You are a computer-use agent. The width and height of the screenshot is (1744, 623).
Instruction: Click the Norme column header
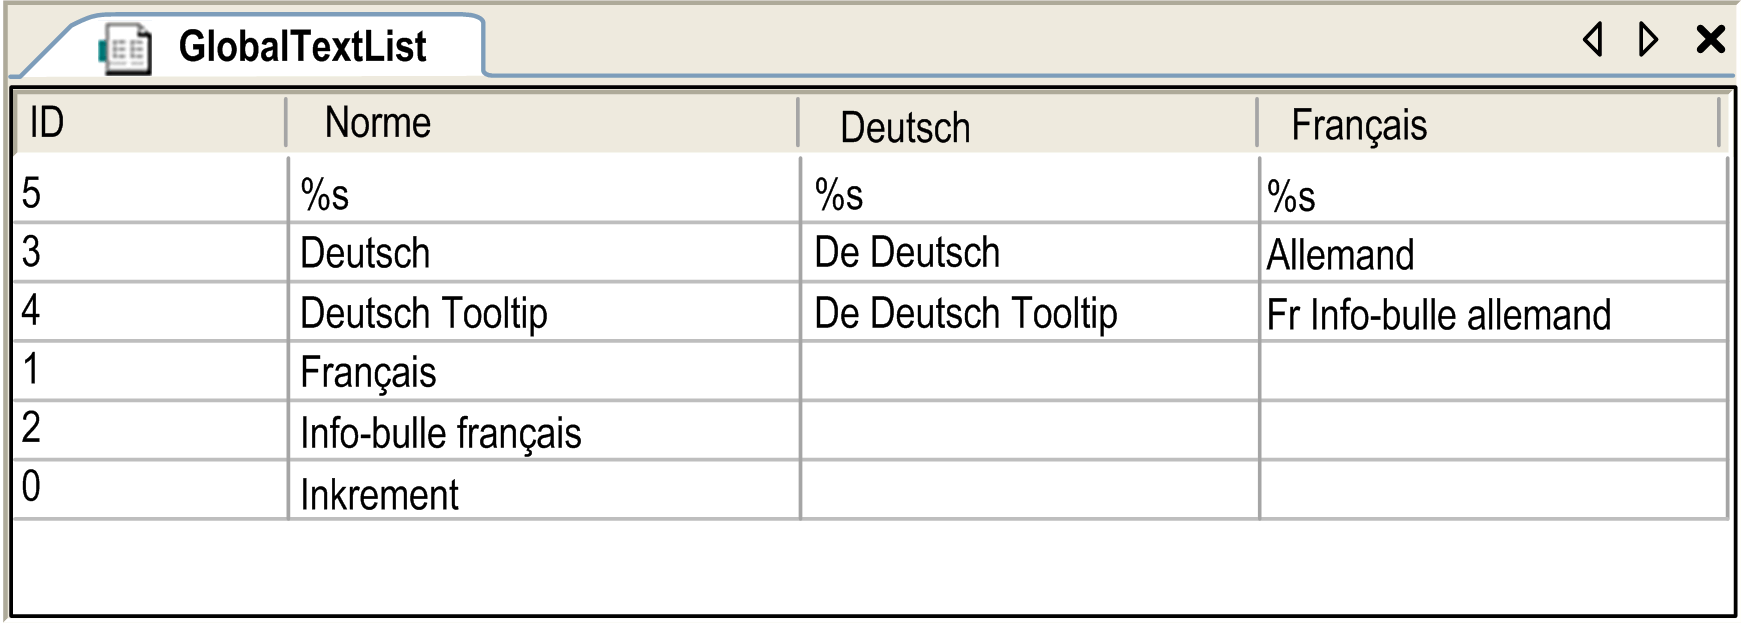542,123
